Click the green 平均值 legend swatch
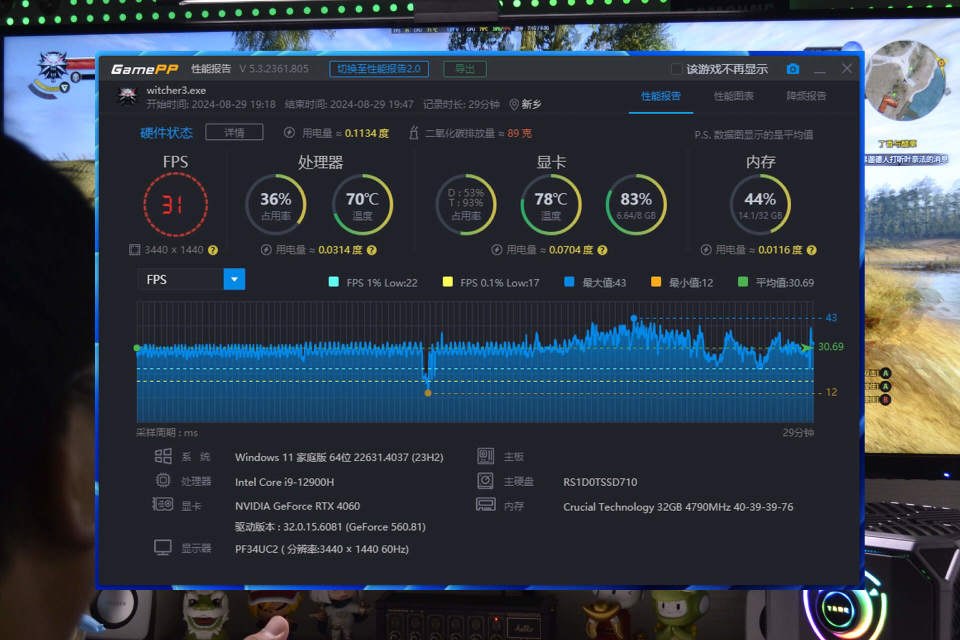This screenshot has height=640, width=960. click(x=743, y=282)
